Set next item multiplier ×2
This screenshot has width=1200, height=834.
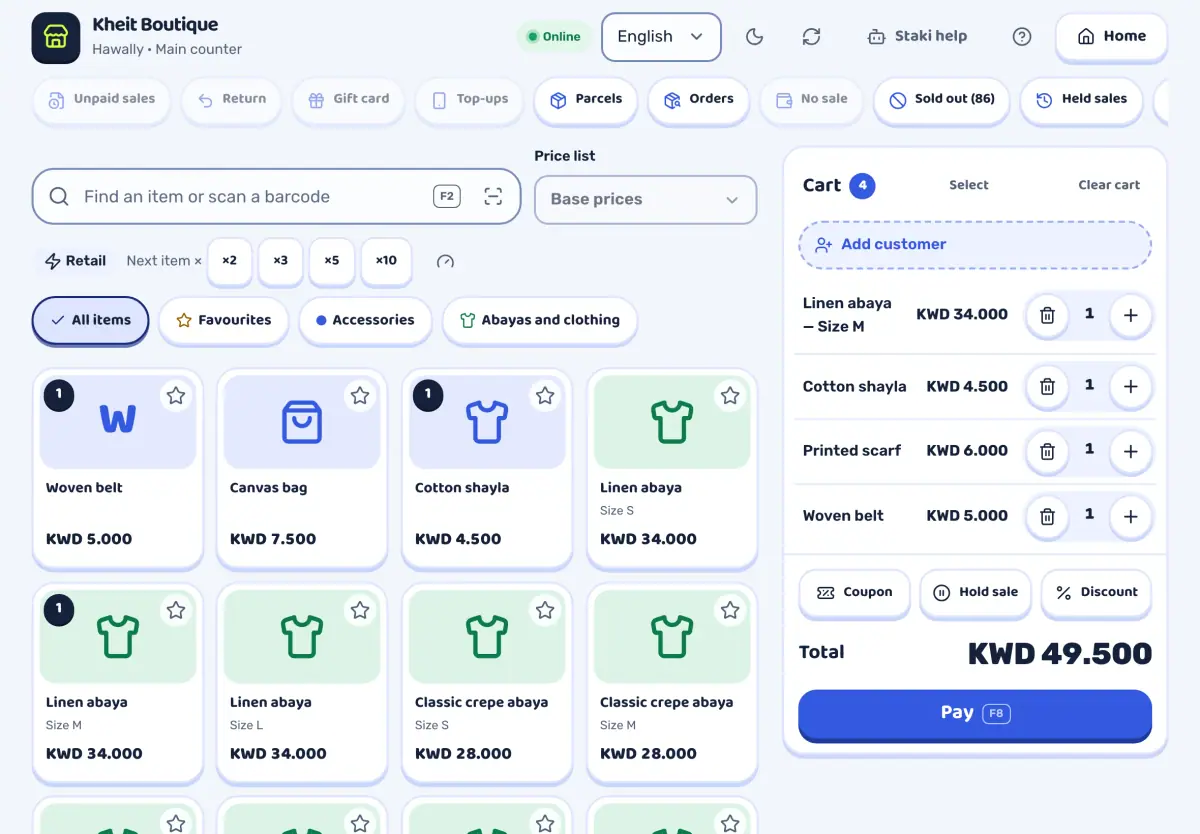pos(230,261)
